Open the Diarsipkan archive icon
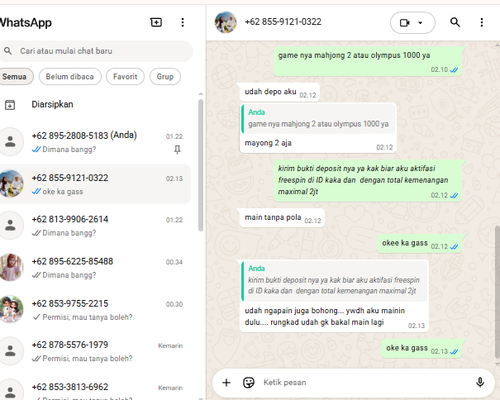Image resolution: width=500 pixels, height=400 pixels. click(10, 105)
